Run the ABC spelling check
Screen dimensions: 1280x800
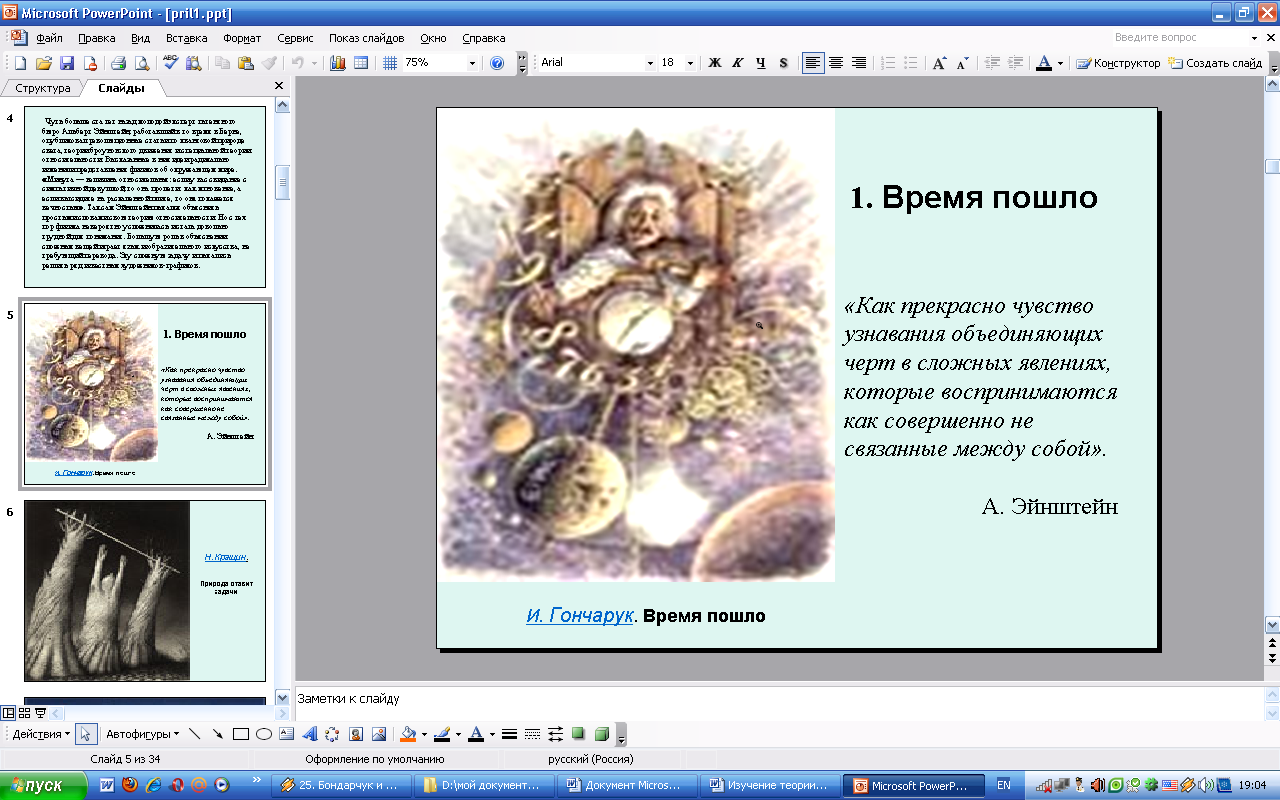(x=171, y=63)
